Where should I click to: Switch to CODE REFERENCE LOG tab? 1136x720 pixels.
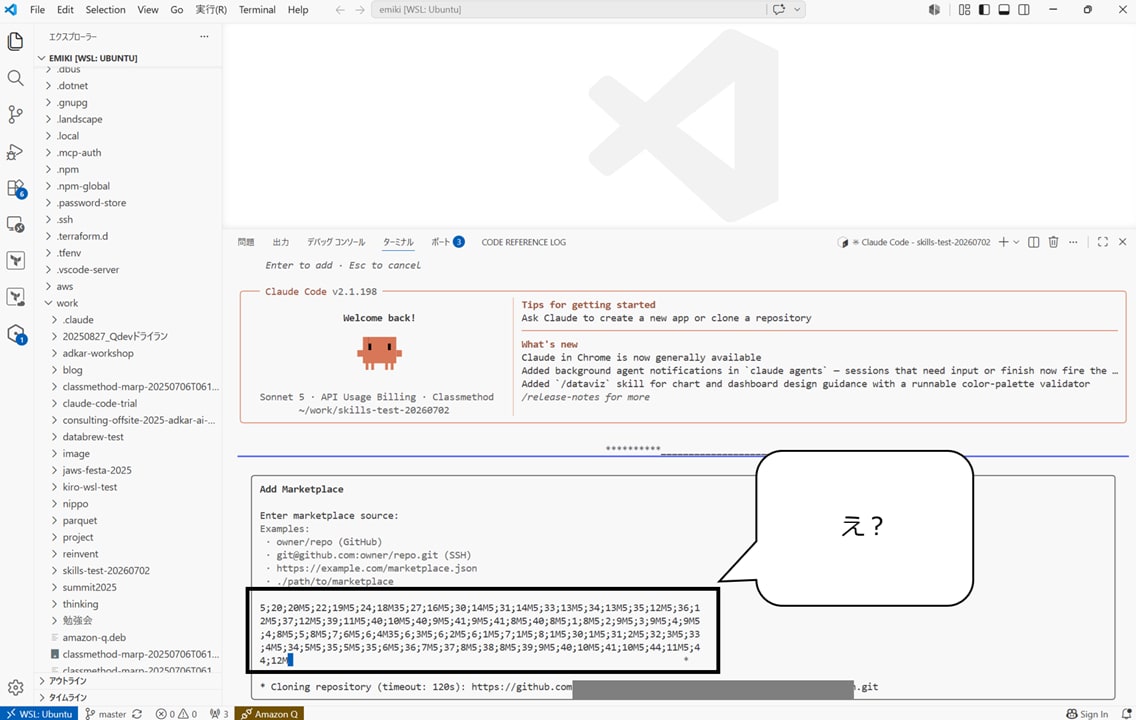(x=524, y=242)
